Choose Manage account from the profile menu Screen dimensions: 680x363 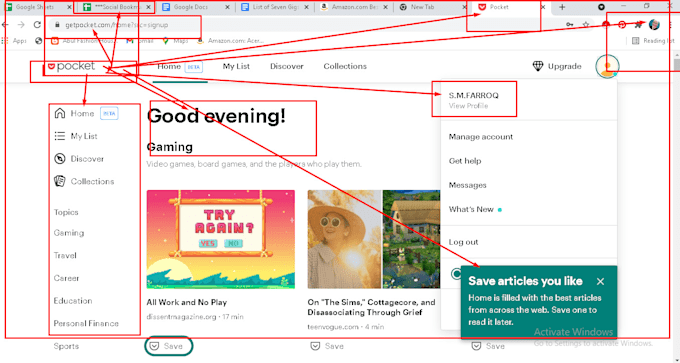point(481,137)
